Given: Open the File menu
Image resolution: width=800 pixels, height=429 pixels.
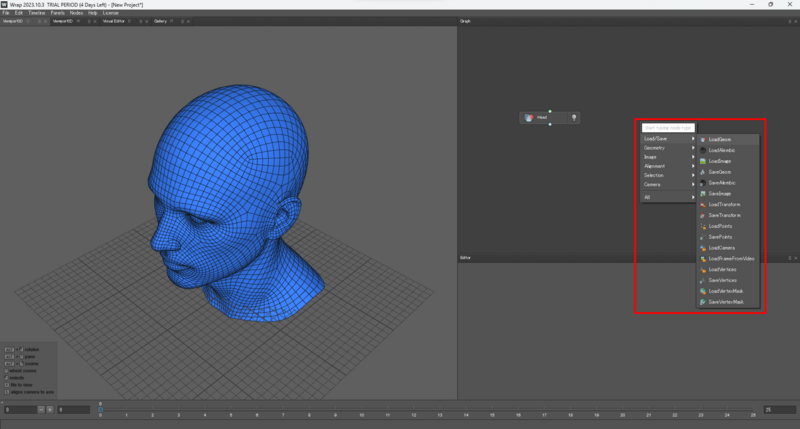Looking at the screenshot, I should point(6,13).
